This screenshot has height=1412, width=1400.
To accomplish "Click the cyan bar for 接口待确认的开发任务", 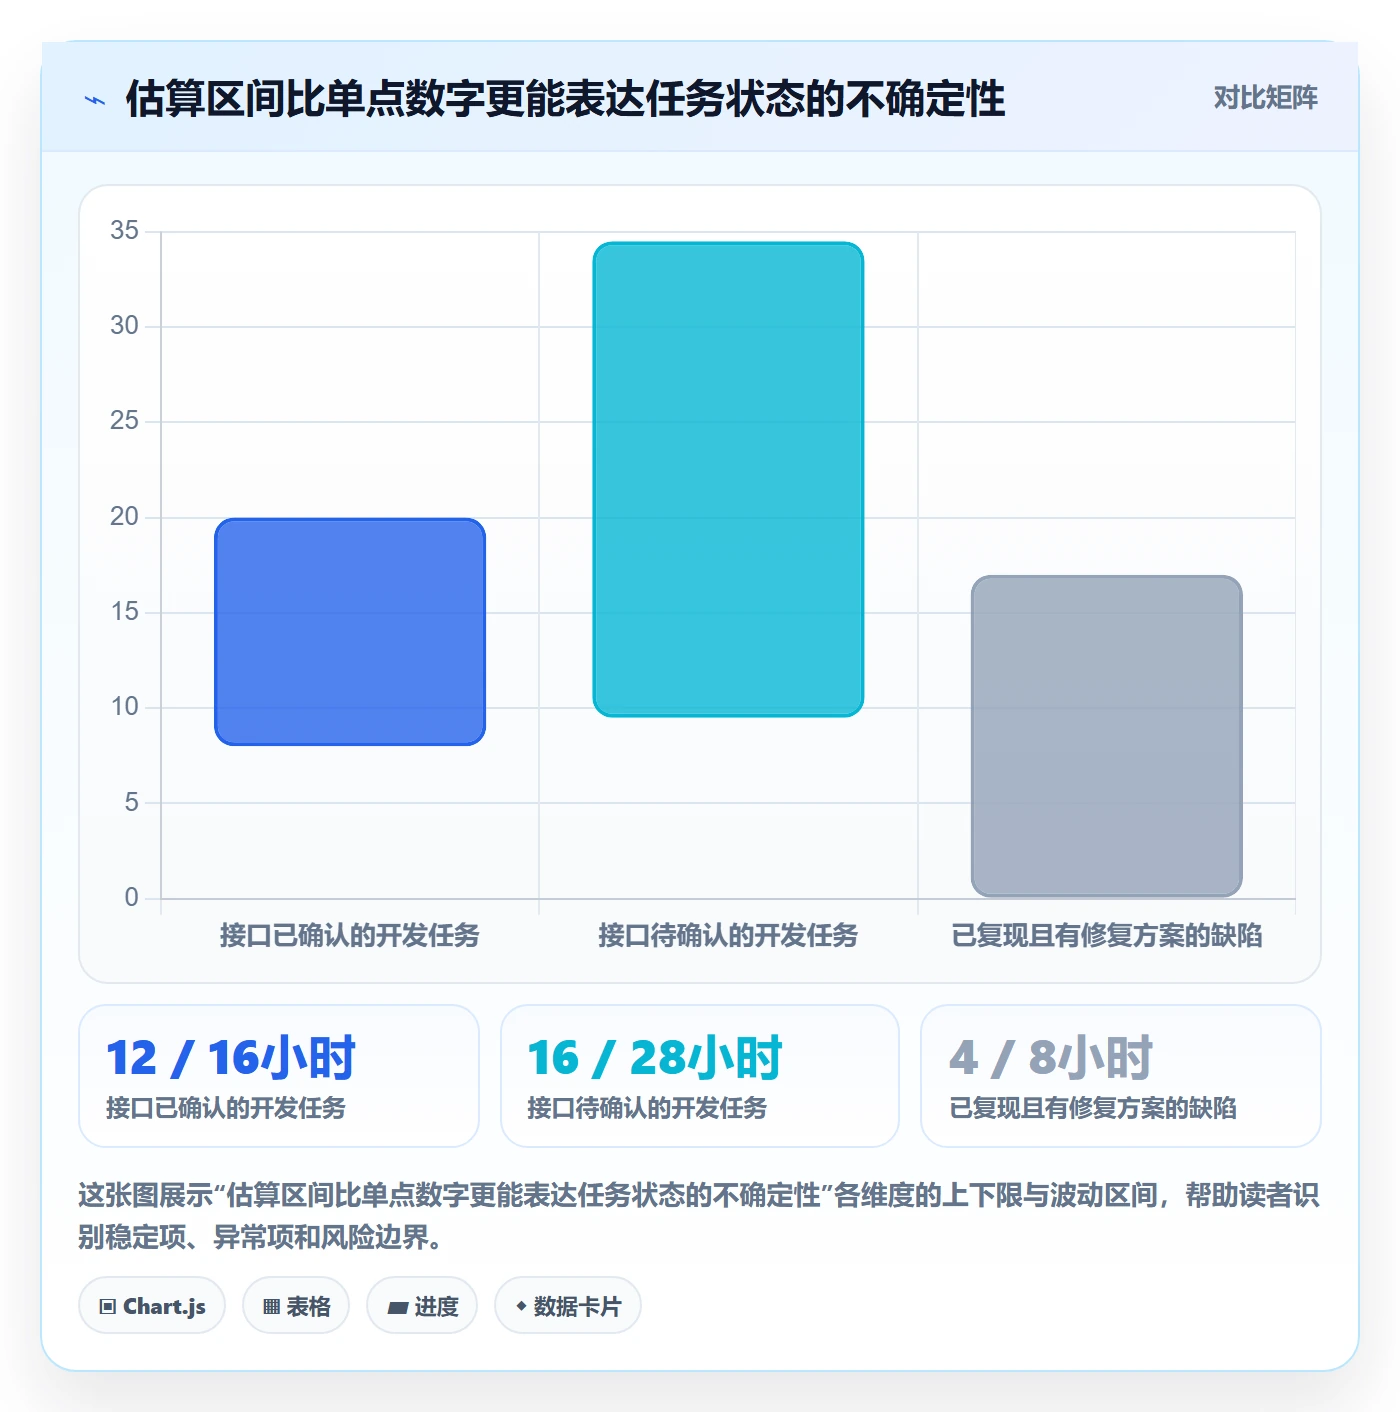I will [728, 479].
